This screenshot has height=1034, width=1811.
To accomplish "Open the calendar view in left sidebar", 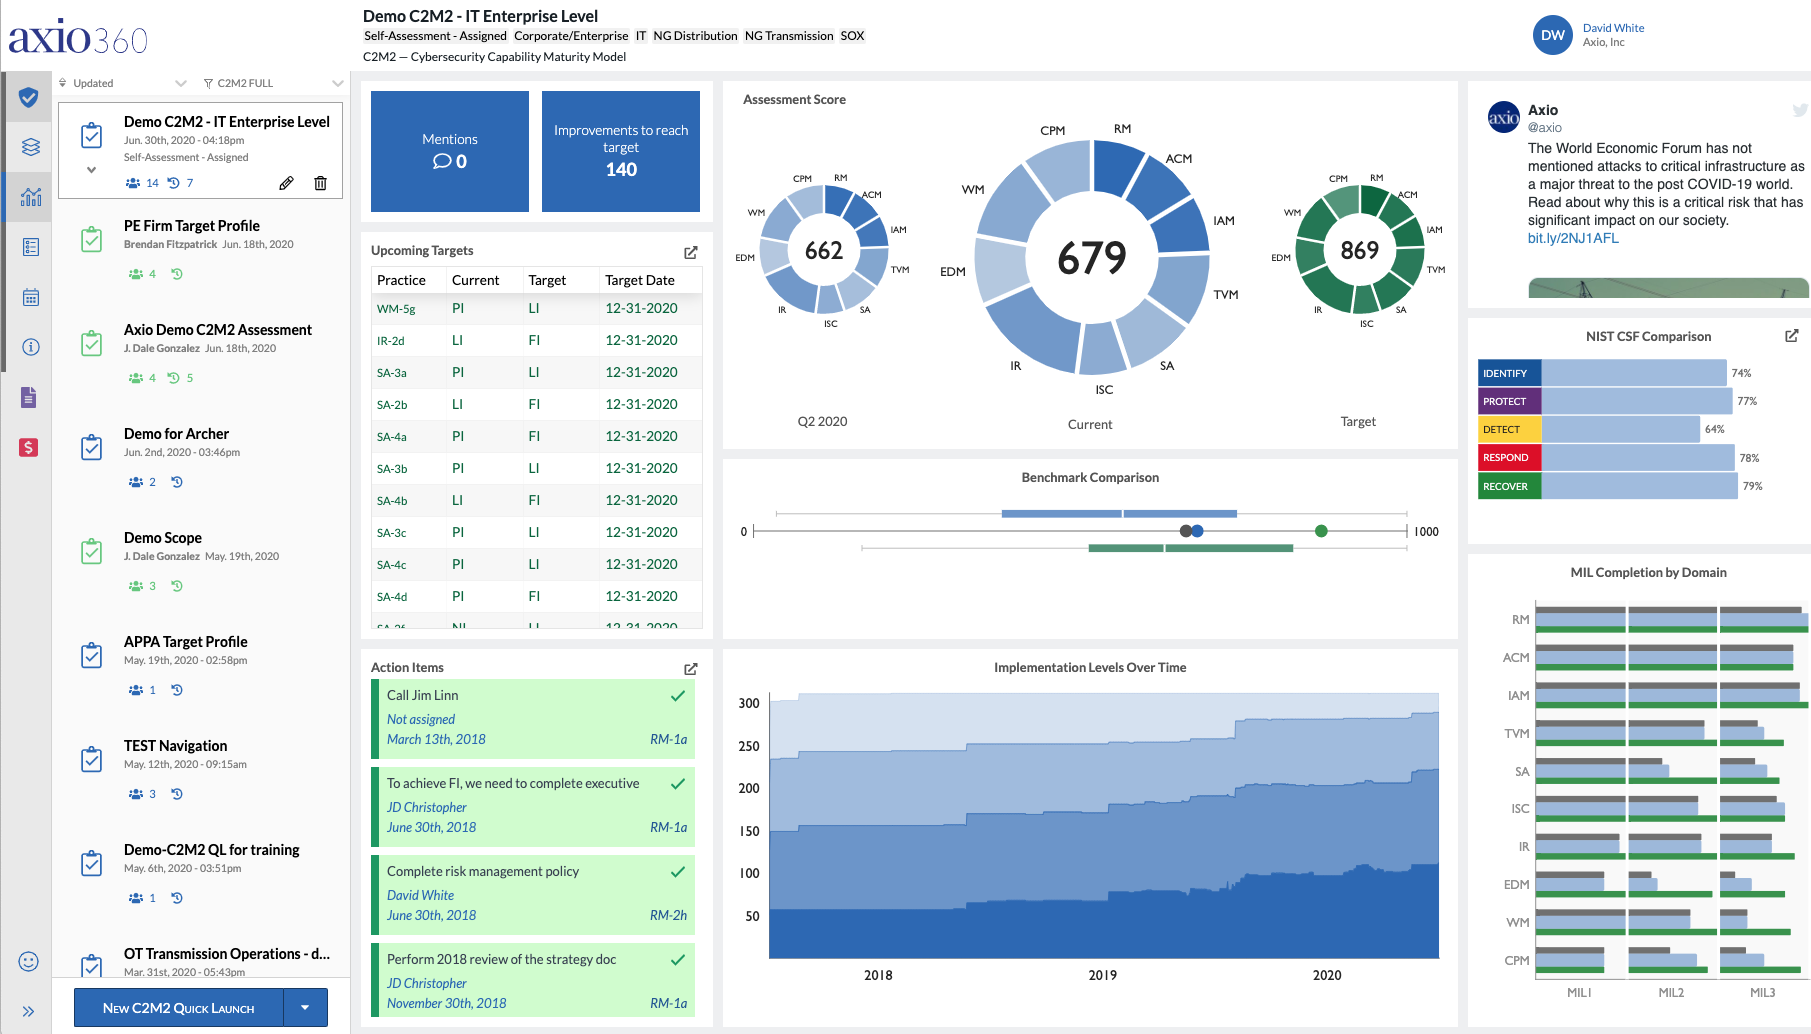I will pos(30,297).
